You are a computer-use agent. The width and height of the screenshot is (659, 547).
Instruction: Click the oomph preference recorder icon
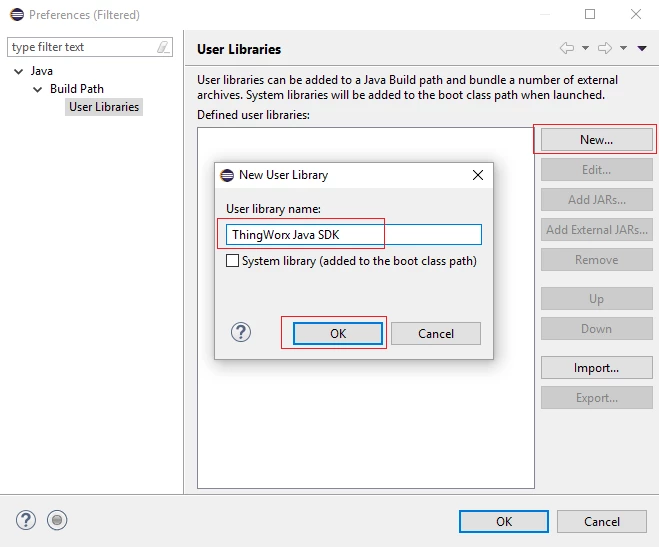(x=57, y=520)
